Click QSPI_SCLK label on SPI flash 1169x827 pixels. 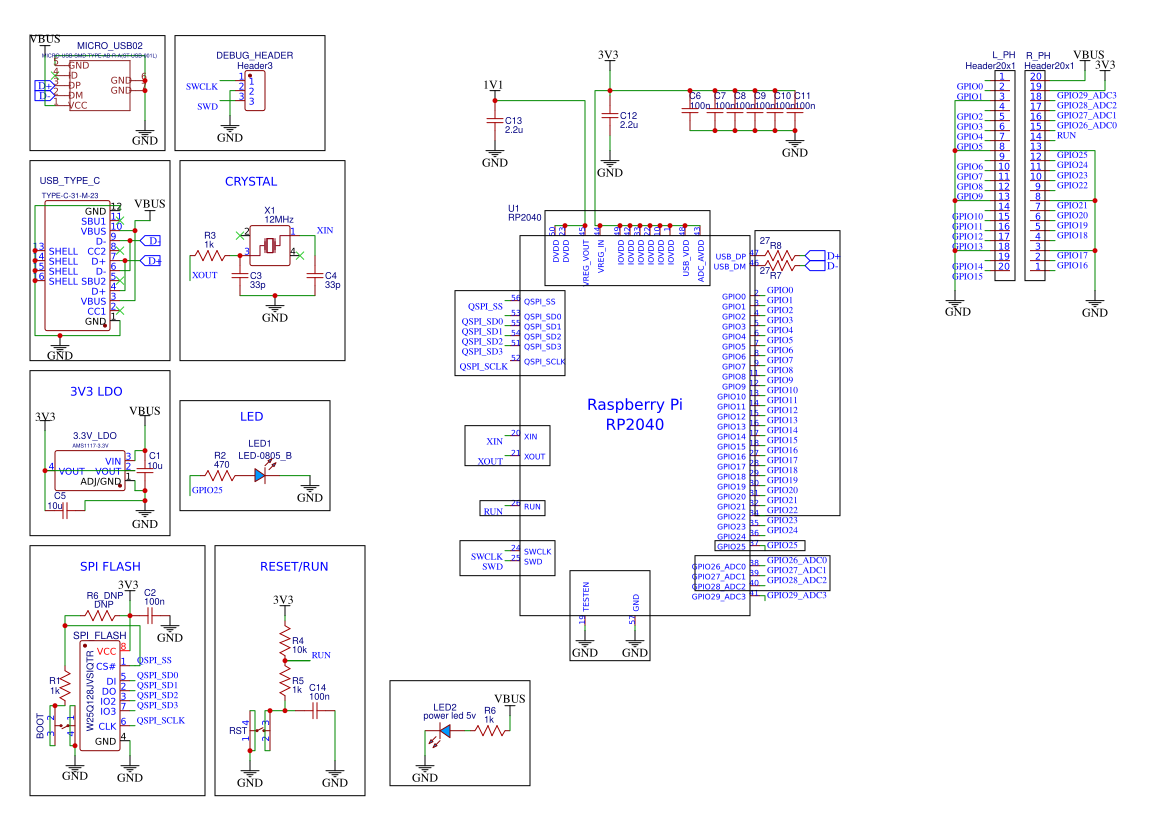click(x=160, y=720)
